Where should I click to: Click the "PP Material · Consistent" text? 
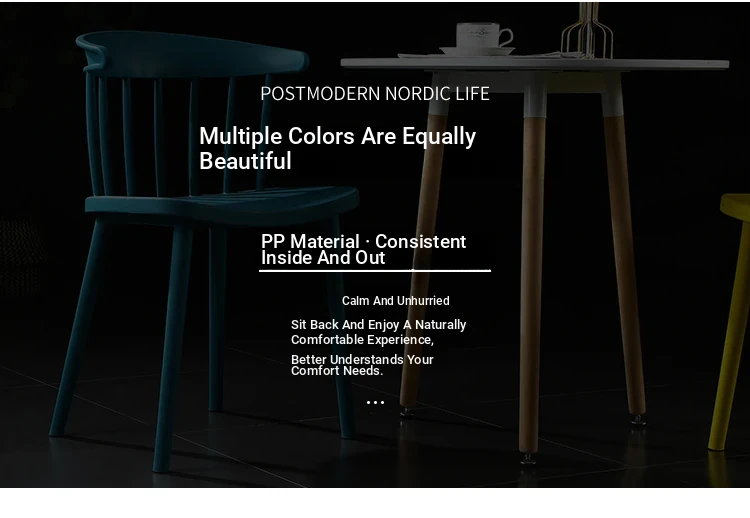(x=363, y=242)
